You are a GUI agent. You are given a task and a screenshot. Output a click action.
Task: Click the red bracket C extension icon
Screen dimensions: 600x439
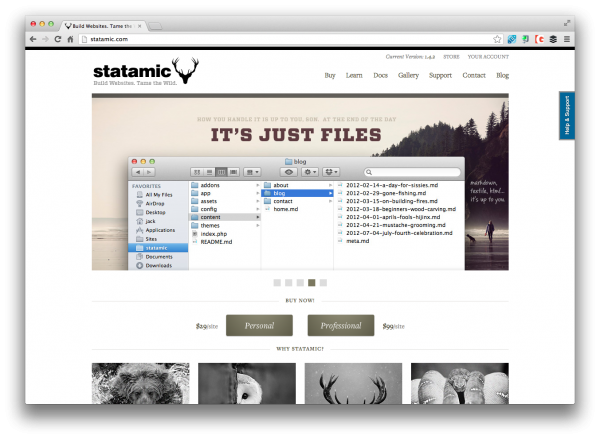coord(540,39)
